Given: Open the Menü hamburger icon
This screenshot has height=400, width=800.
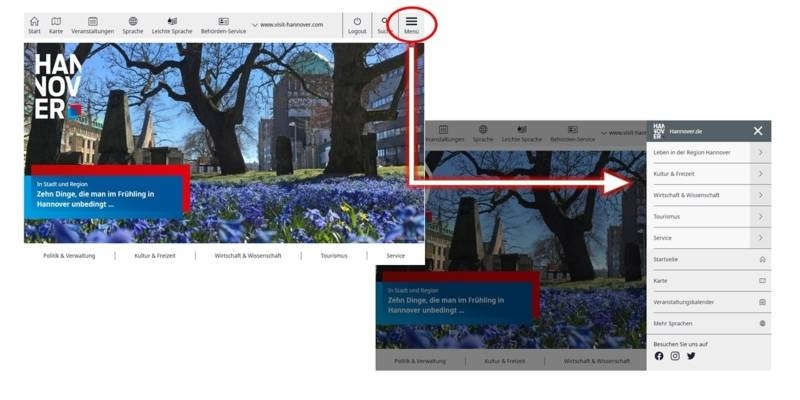Looking at the screenshot, I should [x=411, y=21].
